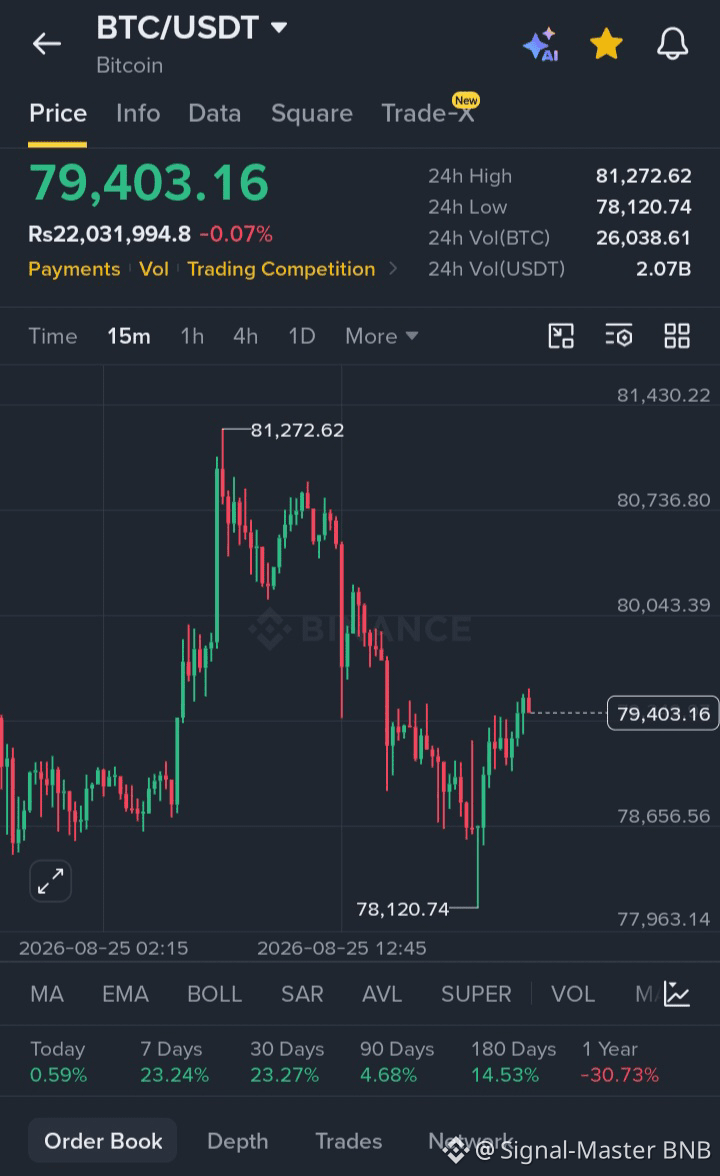Expand chart to fullscreen icon
Viewport: 720px width, 1176px height.
point(50,881)
